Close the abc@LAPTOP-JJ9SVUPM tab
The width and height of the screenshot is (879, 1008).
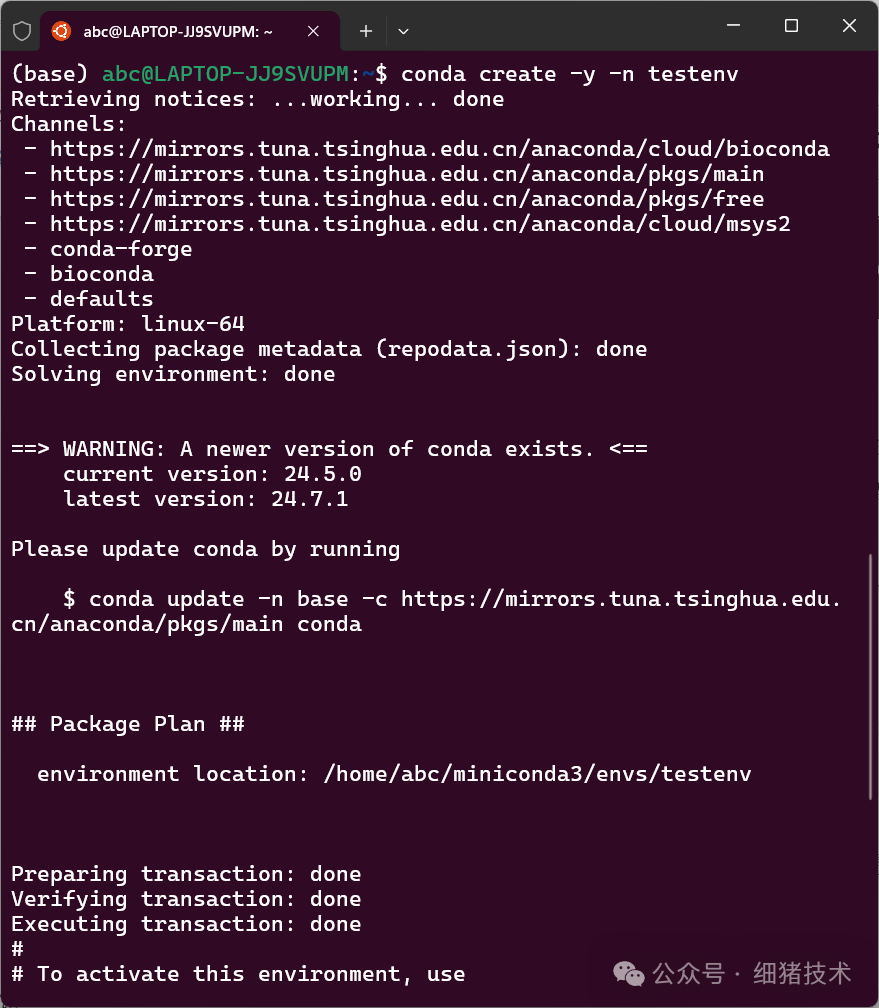pyautogui.click(x=314, y=30)
